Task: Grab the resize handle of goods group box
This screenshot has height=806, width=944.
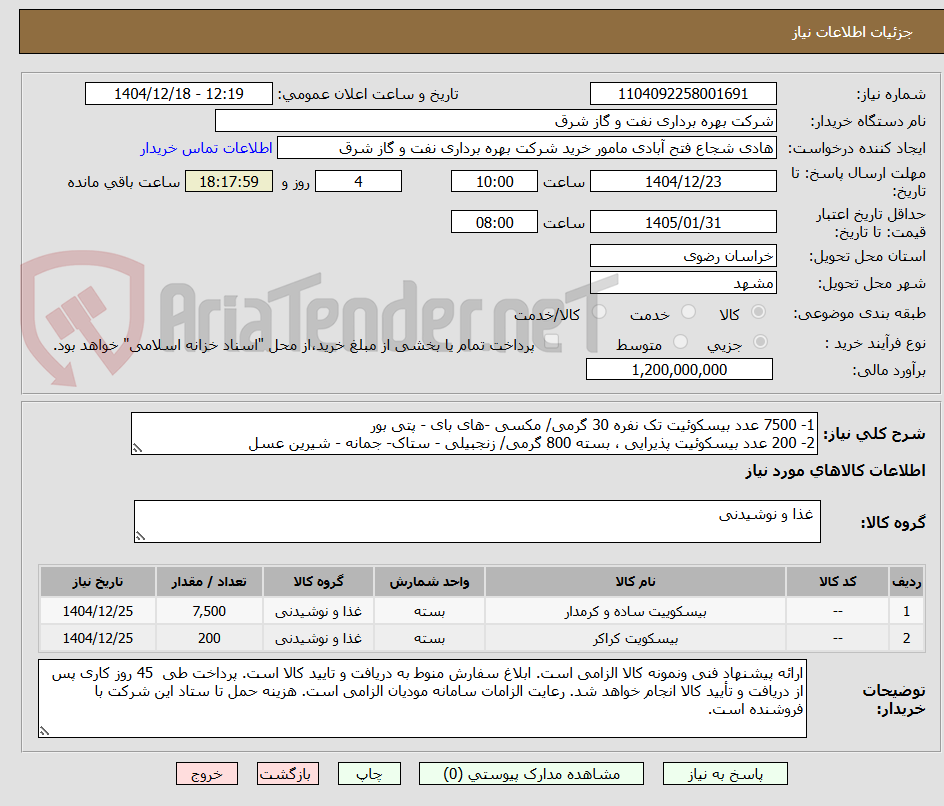Action: [140, 536]
